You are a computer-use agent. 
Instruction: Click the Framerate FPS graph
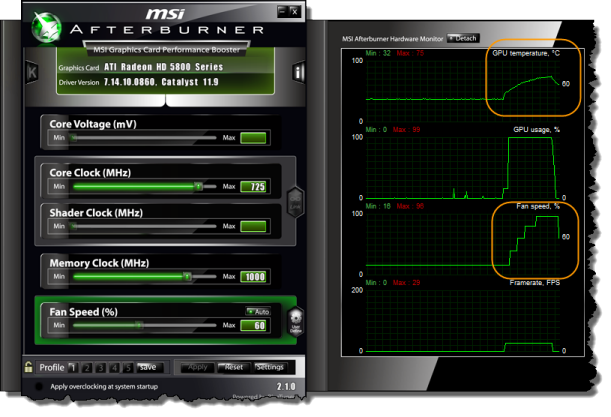pos(463,320)
